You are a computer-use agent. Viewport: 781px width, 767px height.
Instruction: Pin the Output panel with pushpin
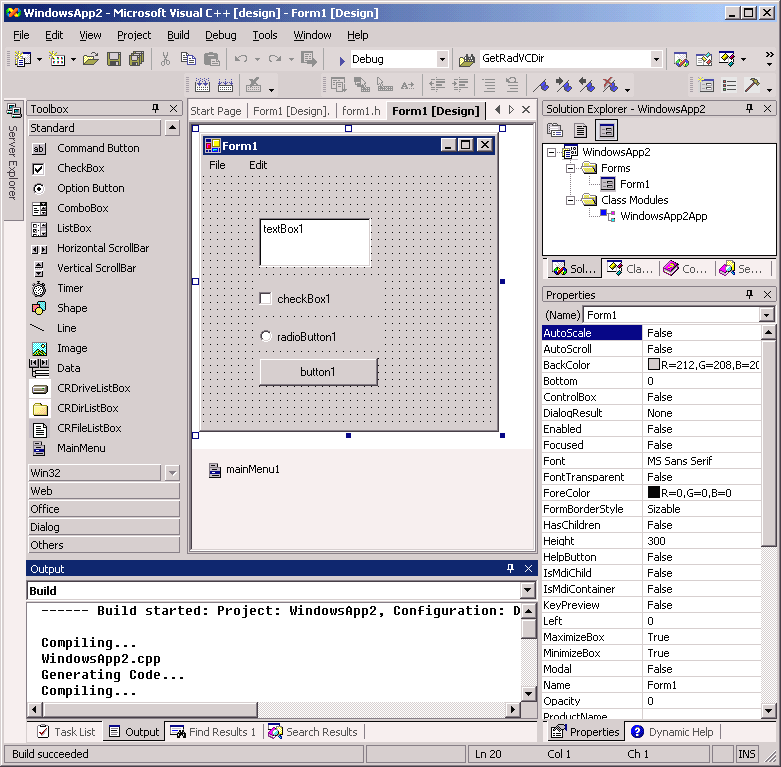tap(510, 568)
